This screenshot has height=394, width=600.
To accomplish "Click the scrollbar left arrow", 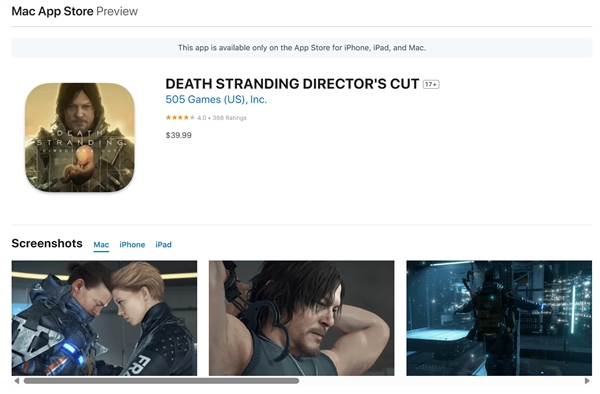I will [x=16, y=381].
